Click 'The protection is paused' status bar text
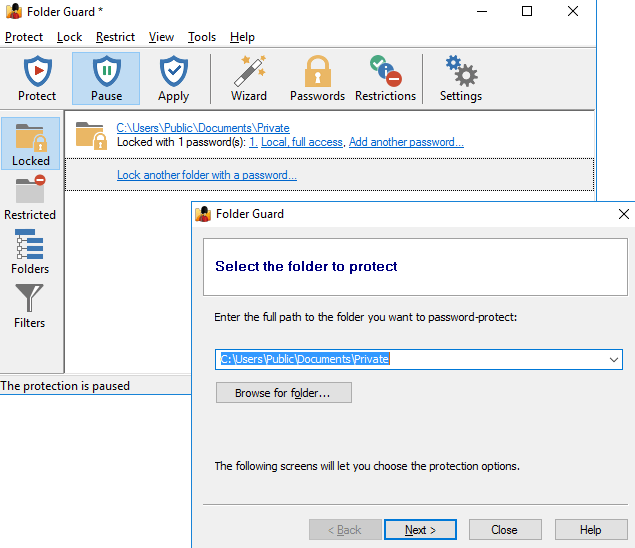 pos(65,386)
